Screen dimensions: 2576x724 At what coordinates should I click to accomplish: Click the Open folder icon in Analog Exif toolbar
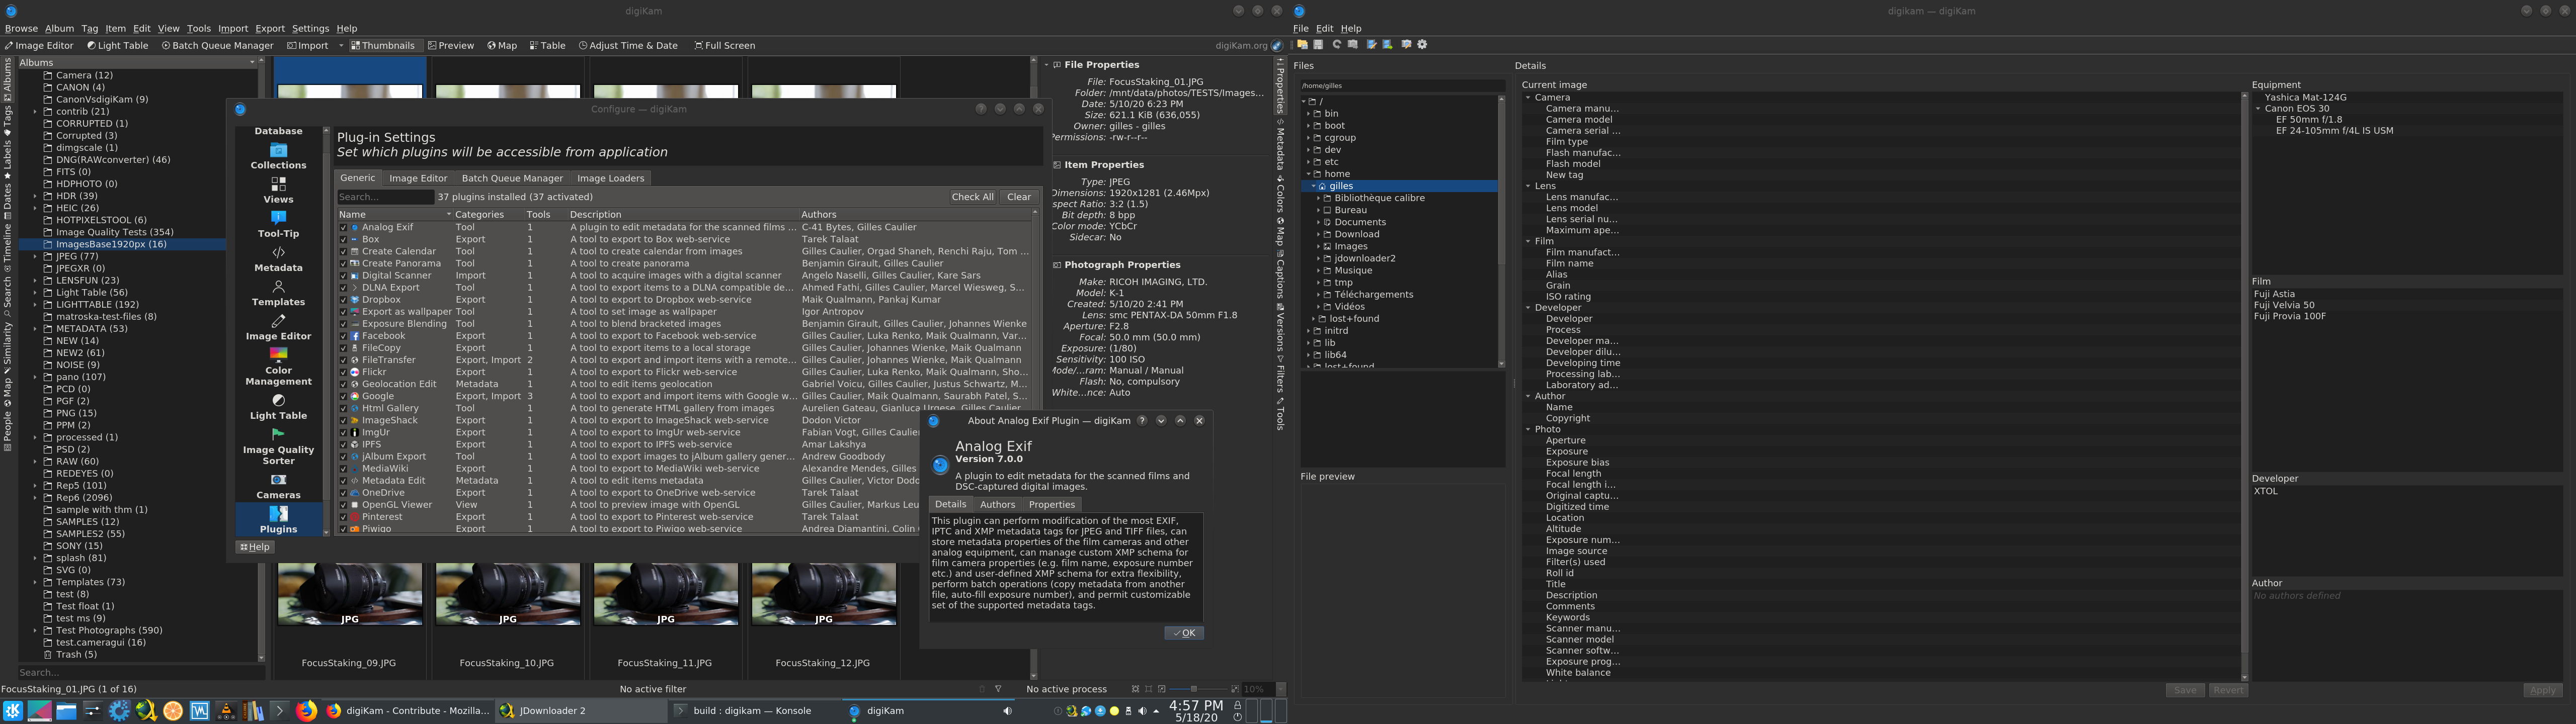1303,44
